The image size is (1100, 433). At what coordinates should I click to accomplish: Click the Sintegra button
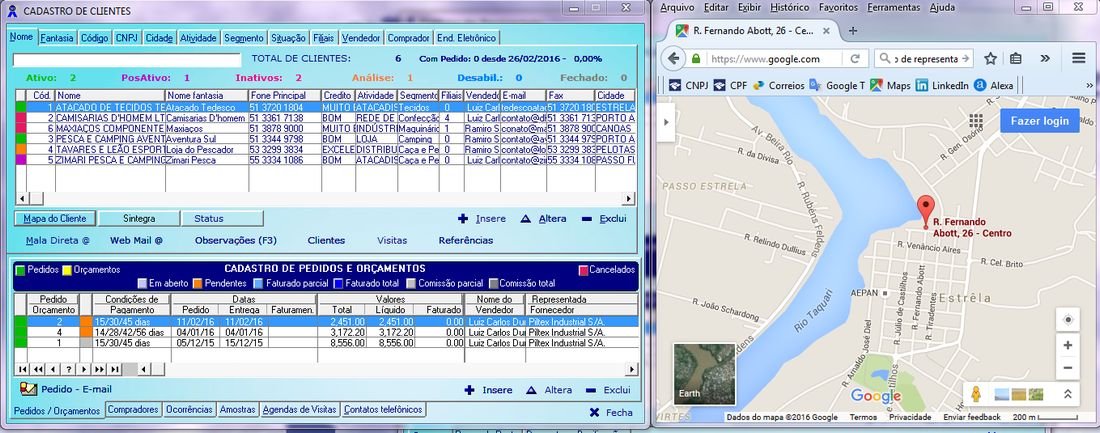point(139,218)
